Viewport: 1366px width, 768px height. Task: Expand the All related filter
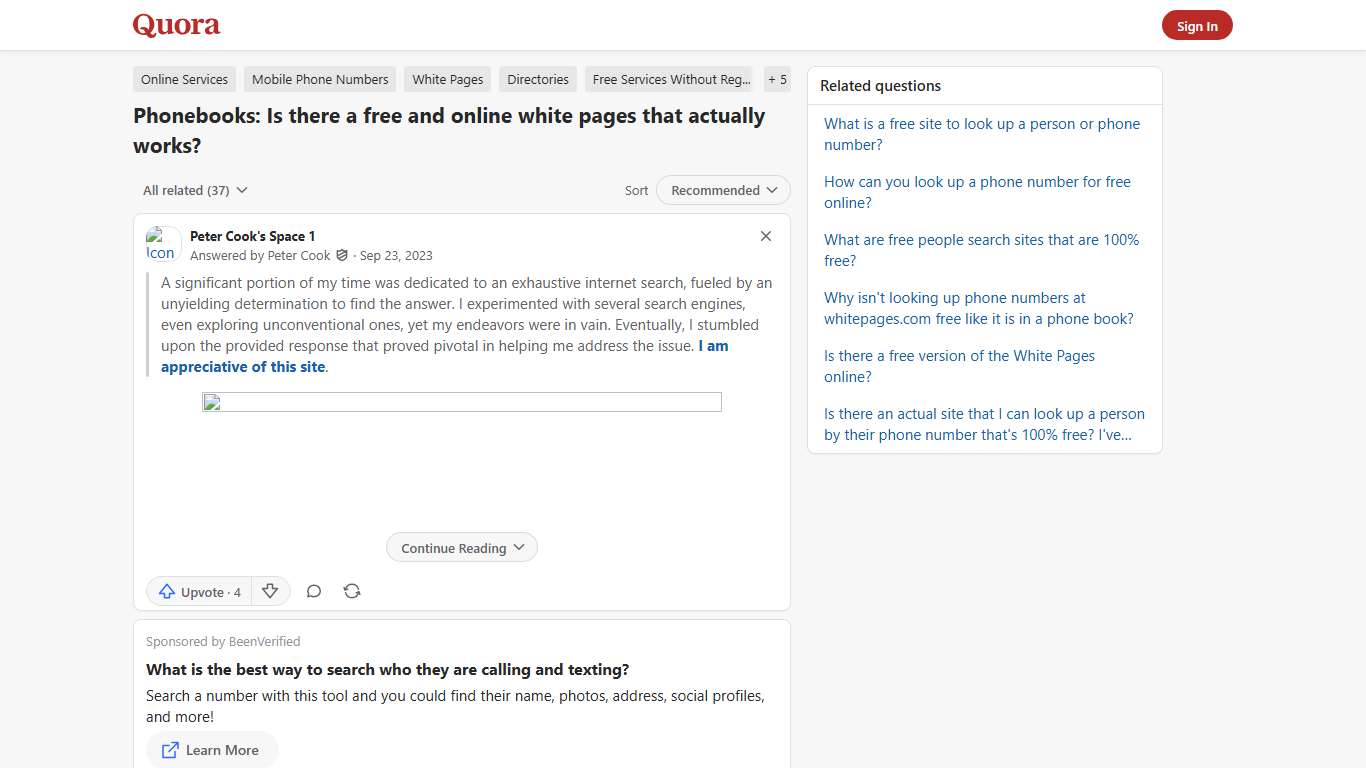(194, 190)
